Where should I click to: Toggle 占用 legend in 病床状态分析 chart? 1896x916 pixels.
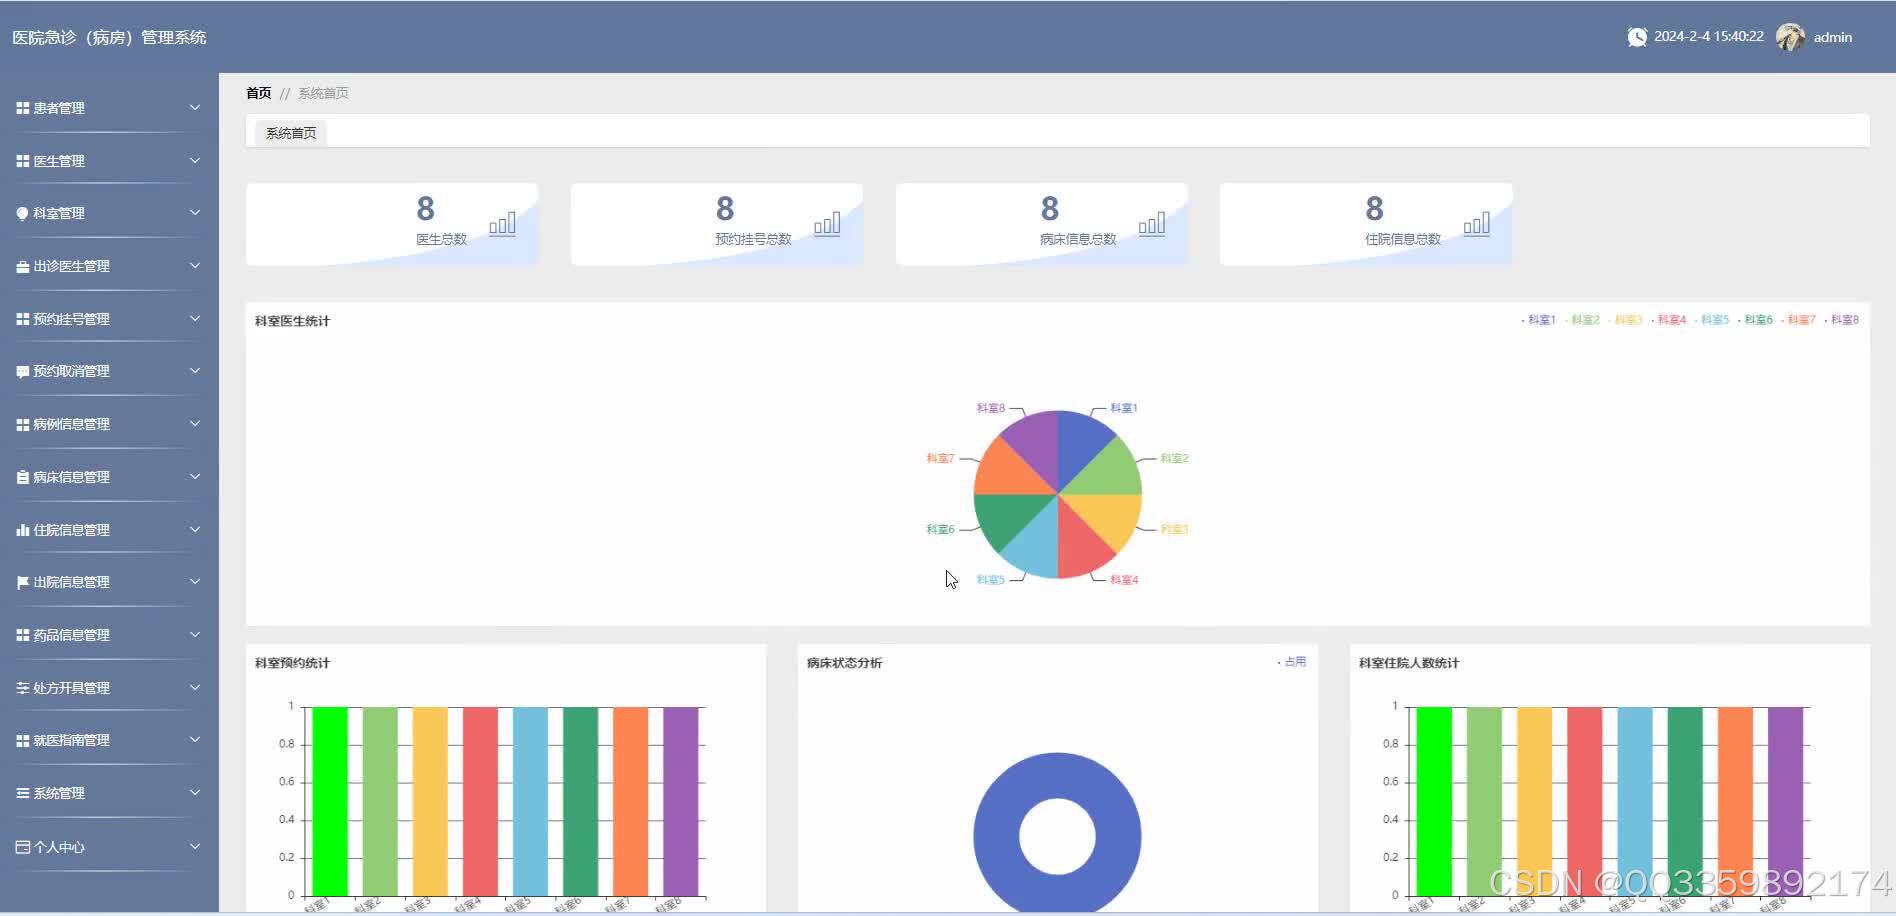point(1292,662)
